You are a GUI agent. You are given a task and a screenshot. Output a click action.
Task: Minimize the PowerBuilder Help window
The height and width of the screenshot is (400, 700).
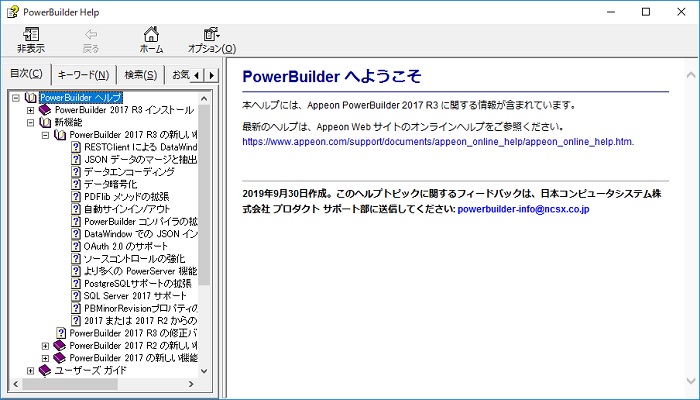tap(611, 12)
